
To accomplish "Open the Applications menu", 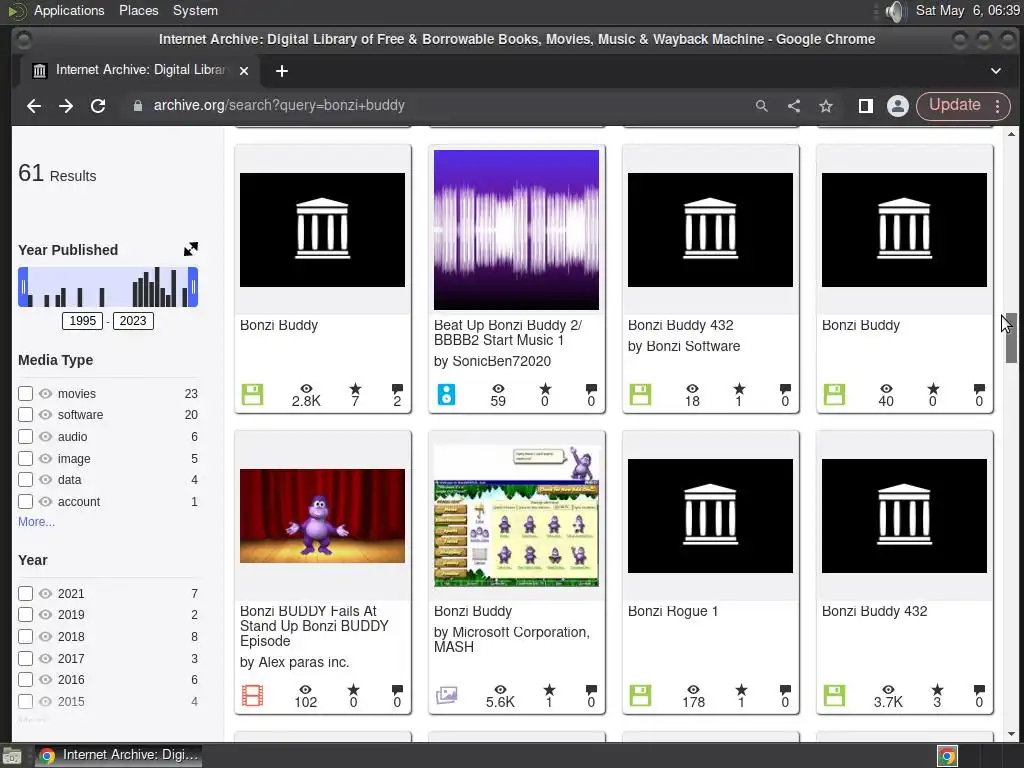I will pos(69,10).
